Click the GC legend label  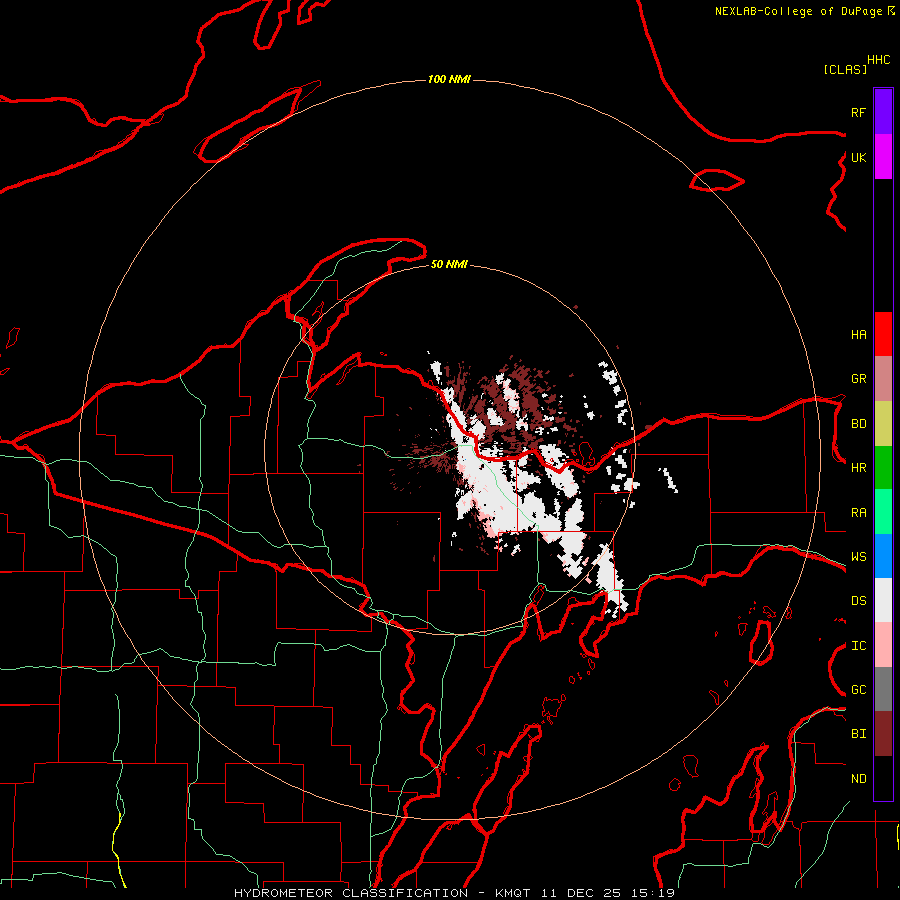coord(858,690)
